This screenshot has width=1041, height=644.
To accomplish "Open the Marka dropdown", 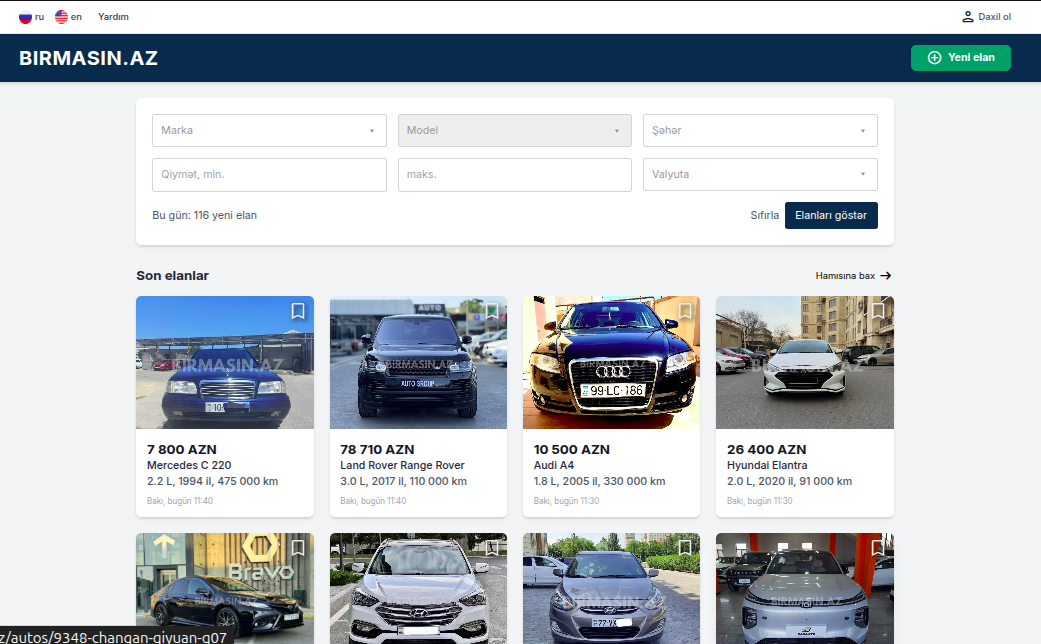I will click(269, 130).
